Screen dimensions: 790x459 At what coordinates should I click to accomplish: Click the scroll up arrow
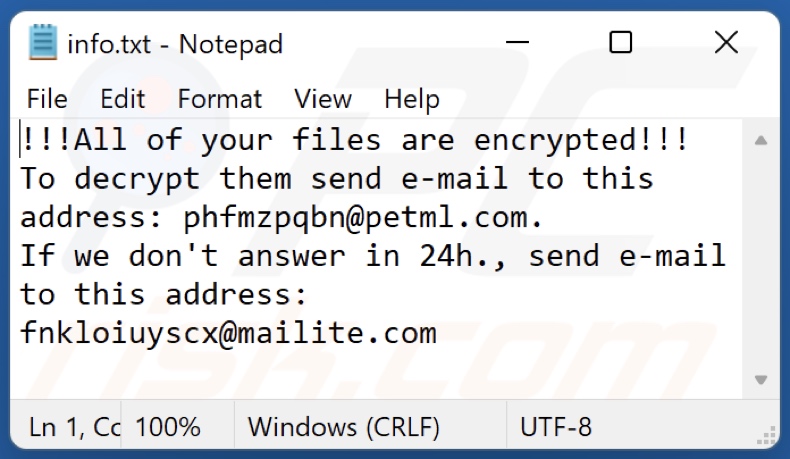(x=761, y=140)
